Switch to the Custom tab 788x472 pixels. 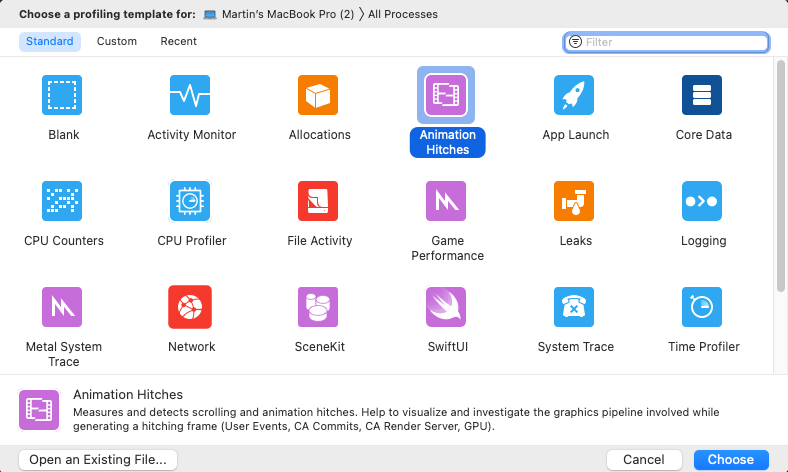point(117,42)
